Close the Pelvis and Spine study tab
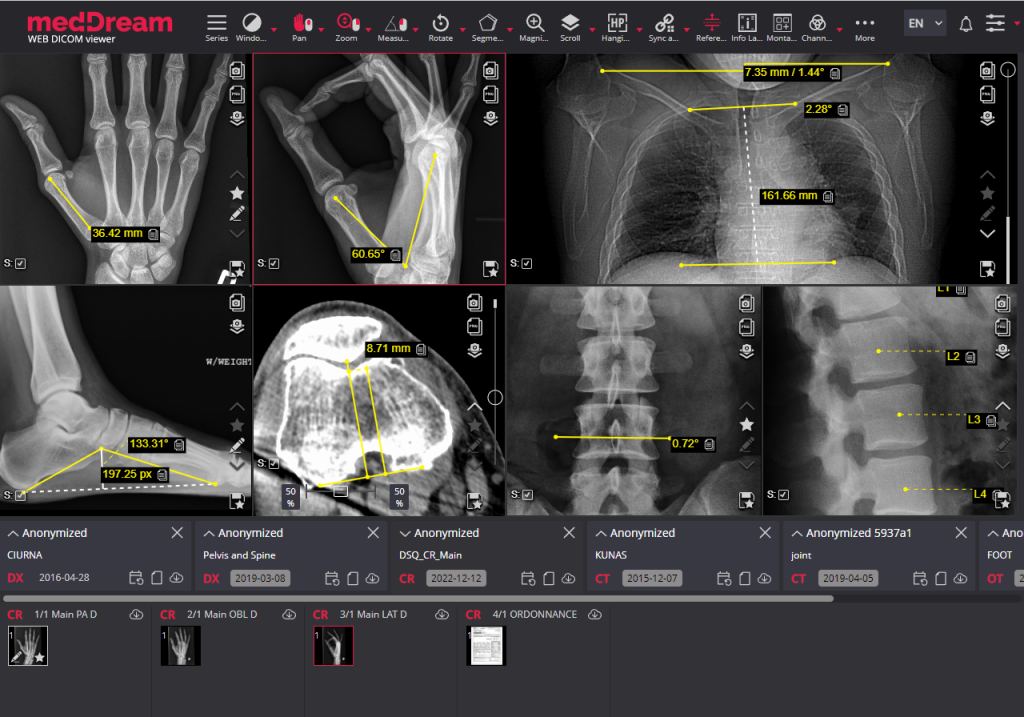Image resolution: width=1024 pixels, height=717 pixels. pos(373,533)
